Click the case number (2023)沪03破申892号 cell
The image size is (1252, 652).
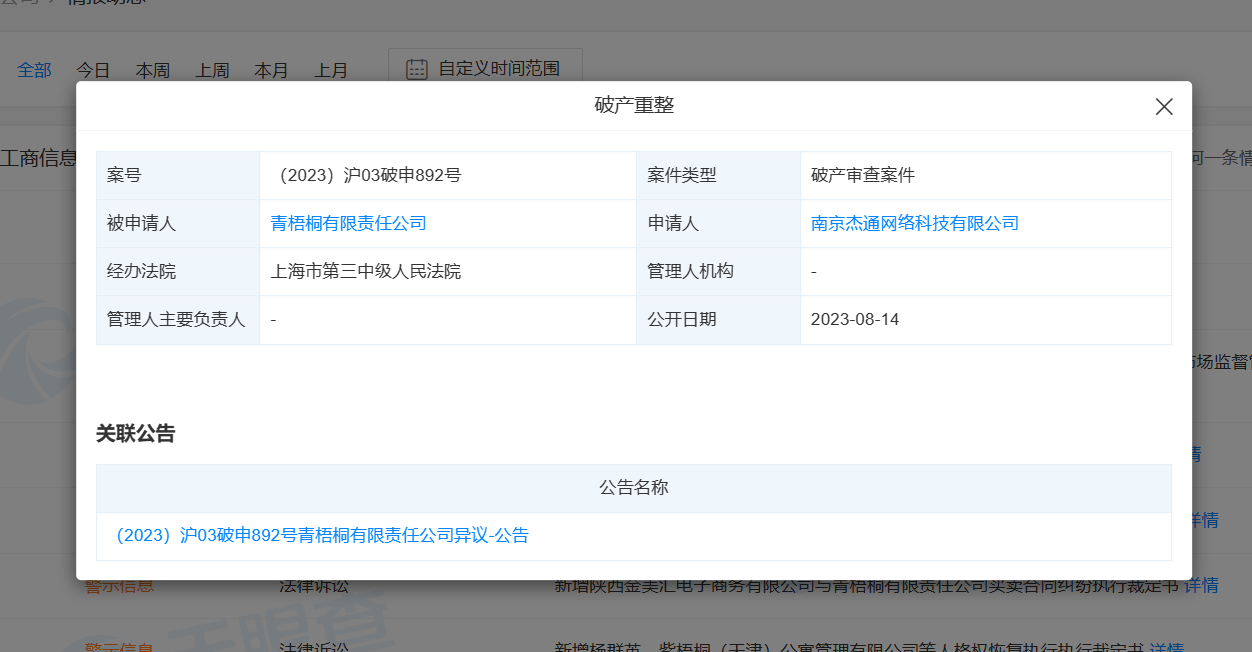tap(352, 175)
